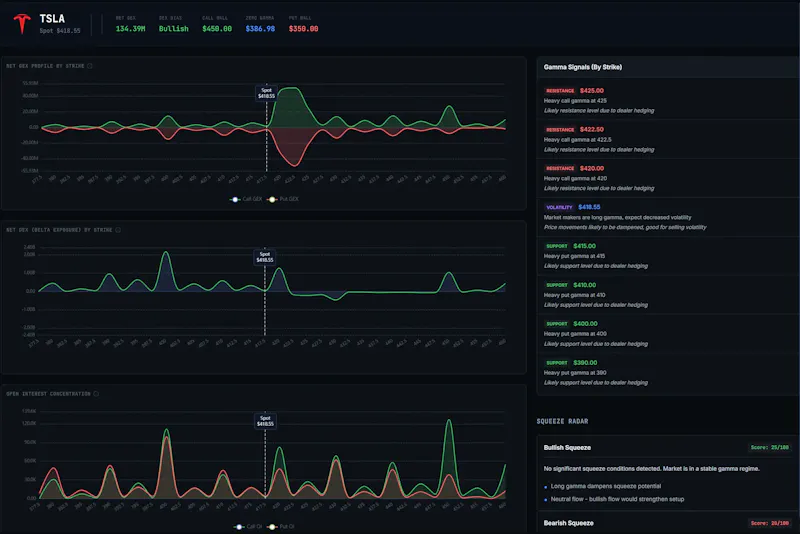Viewport: 800px width, 534px height.
Task: Toggle the Call OI legend series
Action: click(x=248, y=526)
